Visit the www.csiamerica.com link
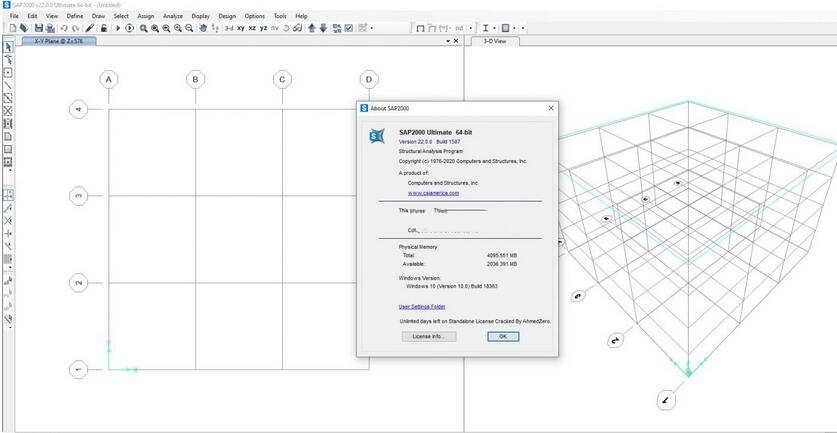This screenshot has height=433, width=837. coord(433,193)
